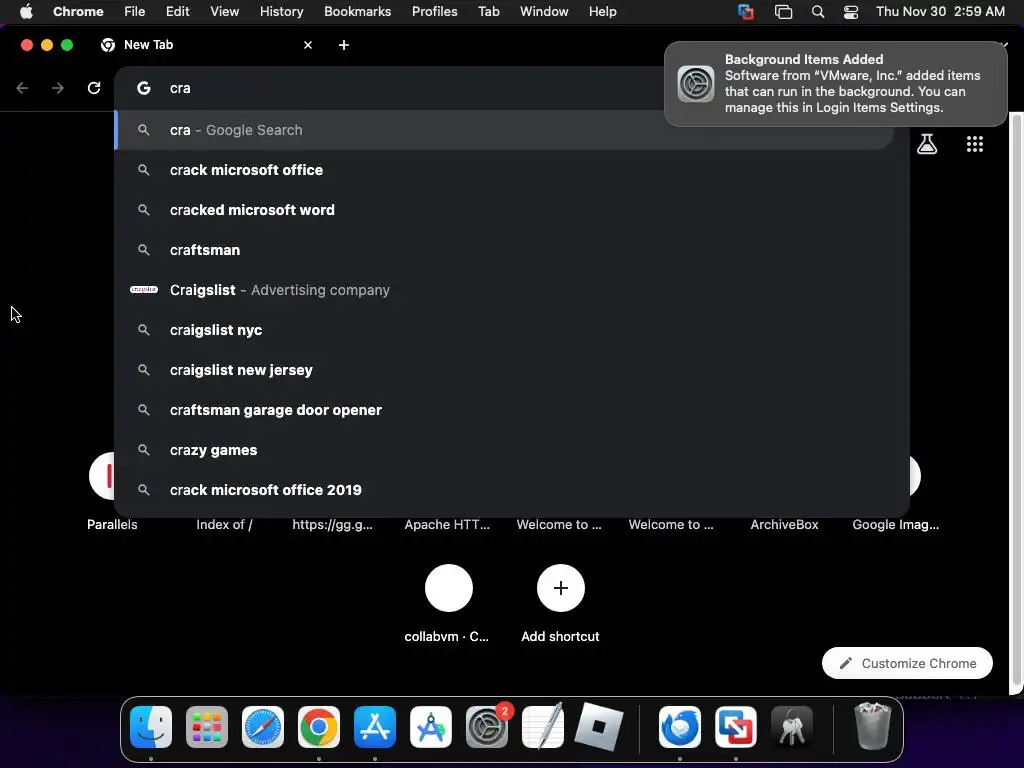The width and height of the screenshot is (1024, 768).
Task: Open Control Center in menu bar
Action: (851, 12)
